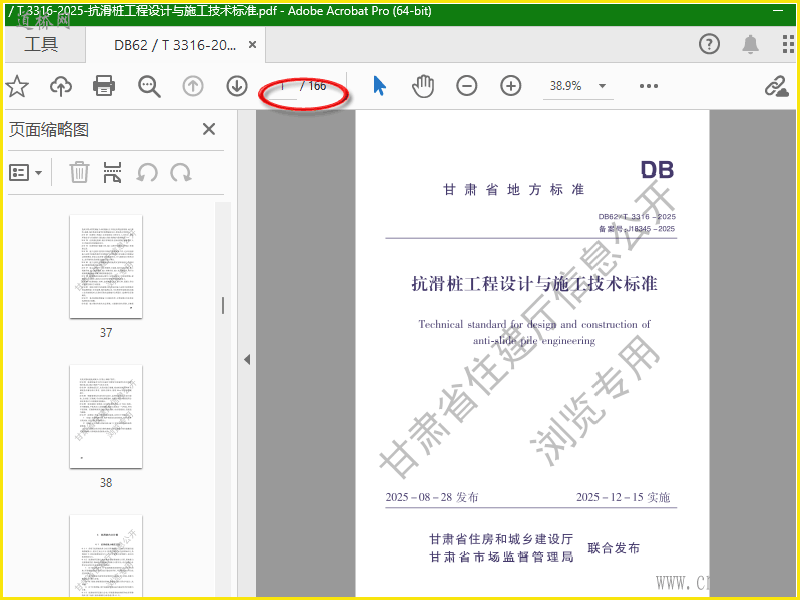This screenshot has height=600, width=800.
Task: Select the thumbnail below page 38
Action: 106,555
